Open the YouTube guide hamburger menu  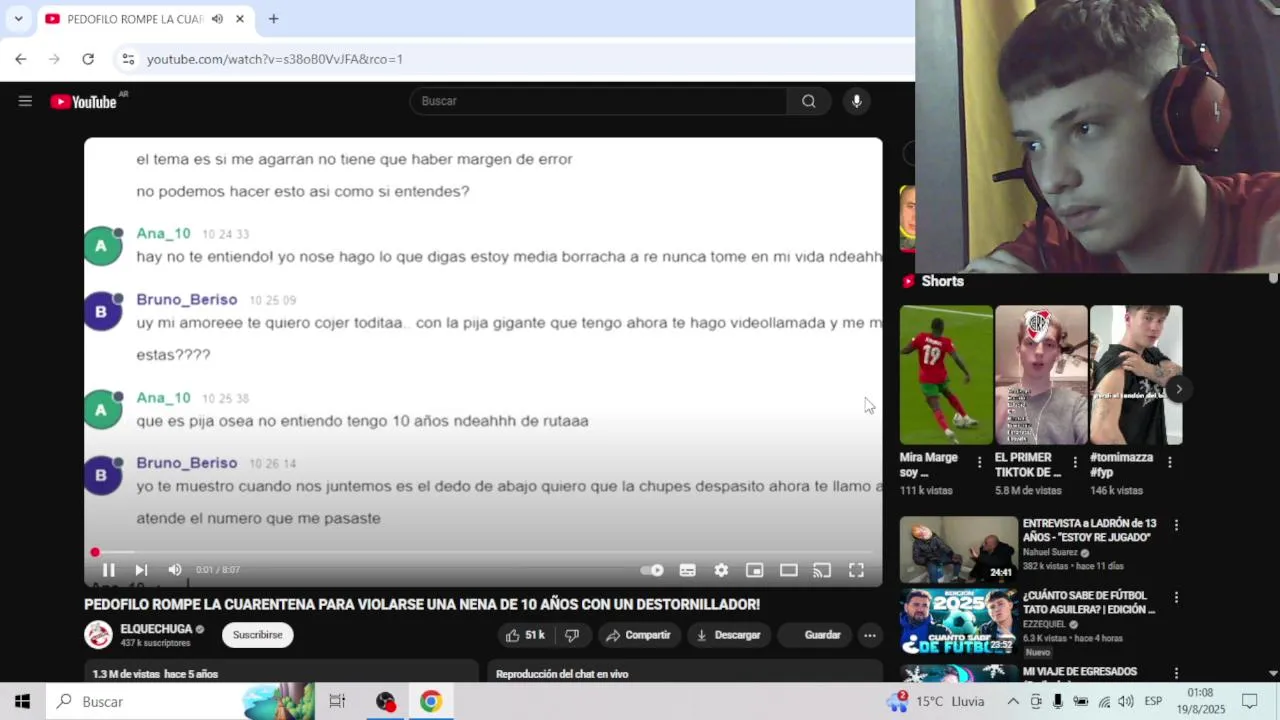click(x=25, y=101)
